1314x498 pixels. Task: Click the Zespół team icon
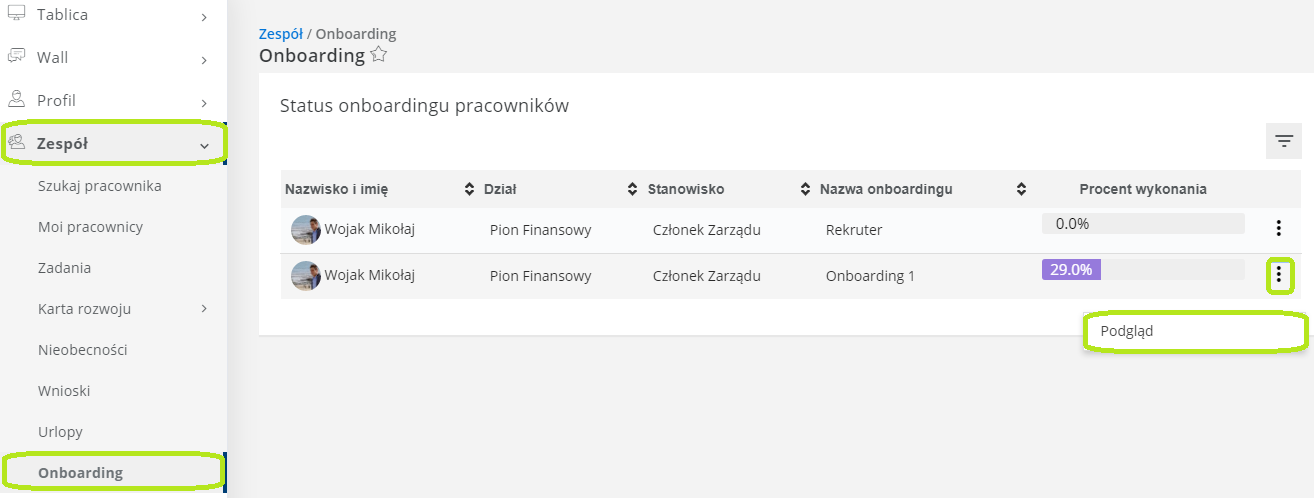16,142
